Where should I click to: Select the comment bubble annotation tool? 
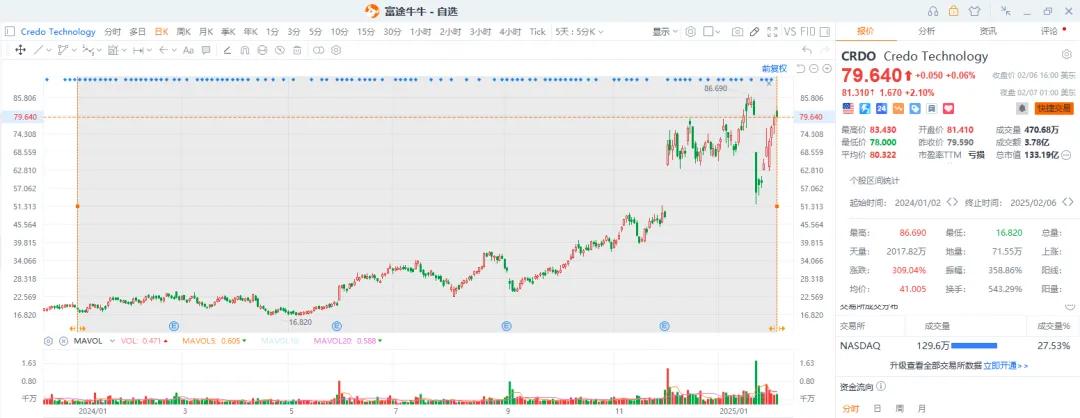click(206, 50)
